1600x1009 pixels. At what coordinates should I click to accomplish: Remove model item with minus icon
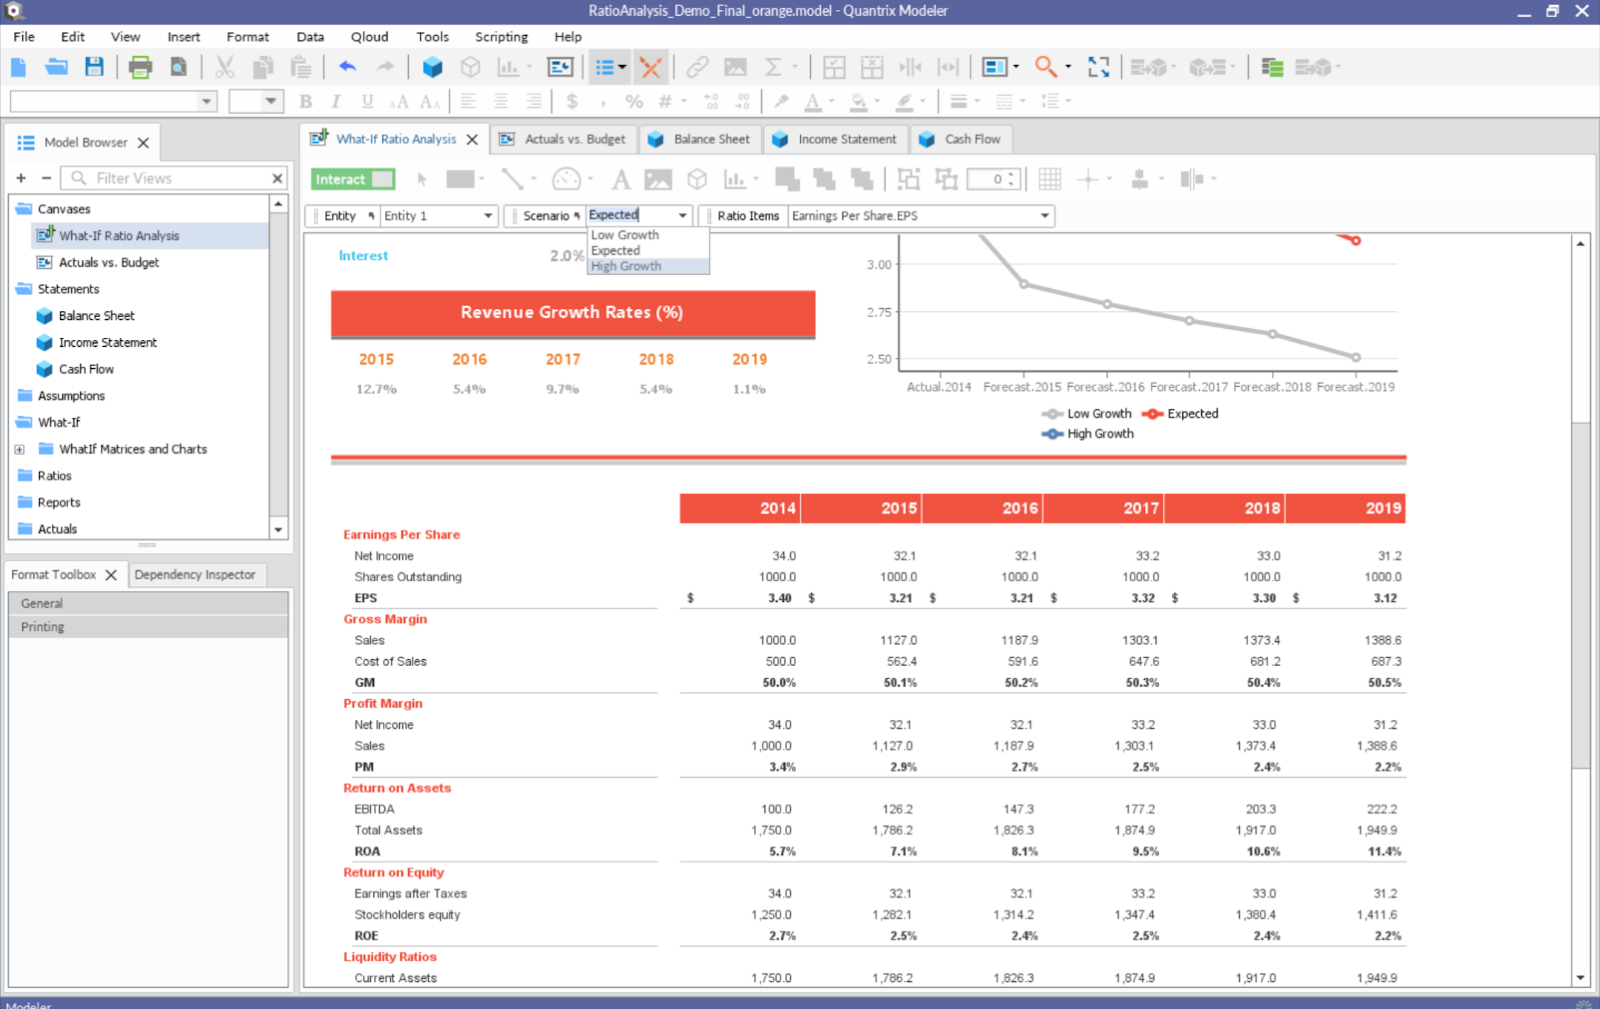pyautogui.click(x=46, y=178)
